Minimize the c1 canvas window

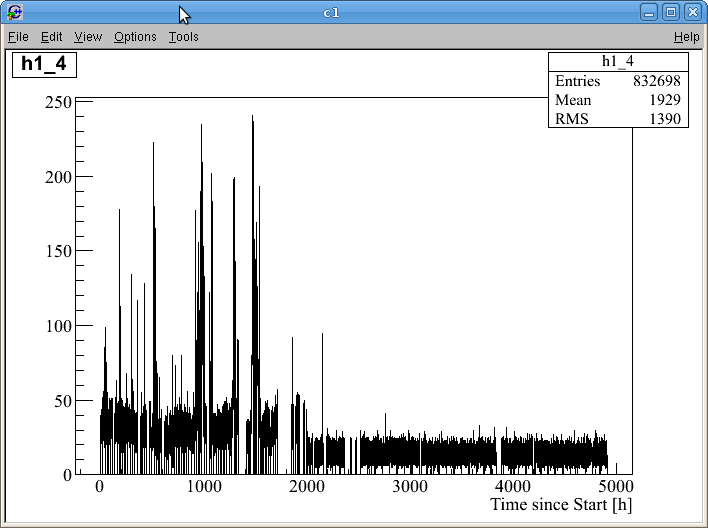(x=649, y=12)
